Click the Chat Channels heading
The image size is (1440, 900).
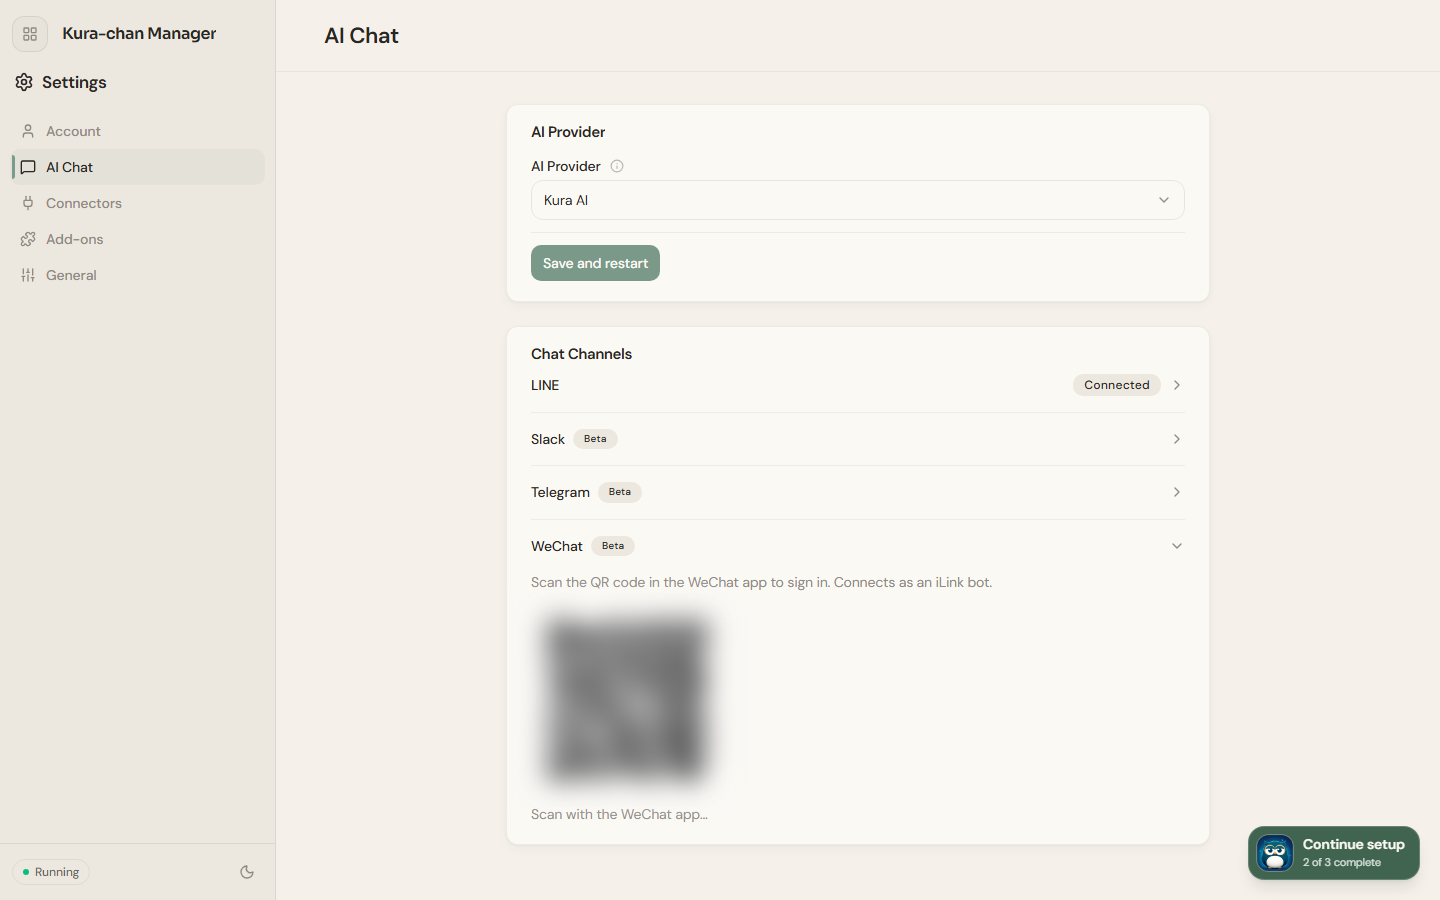[x=581, y=354]
